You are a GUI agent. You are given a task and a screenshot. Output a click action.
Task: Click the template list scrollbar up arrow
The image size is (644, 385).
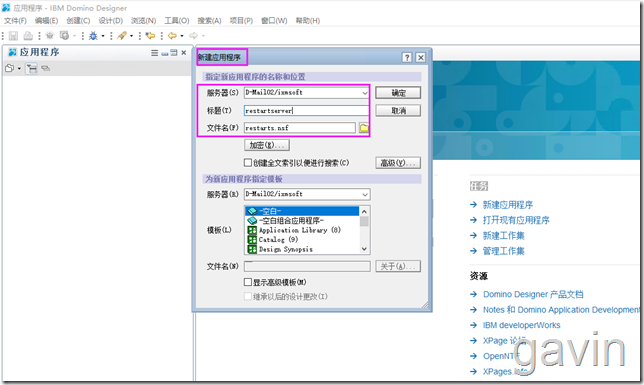(x=364, y=211)
